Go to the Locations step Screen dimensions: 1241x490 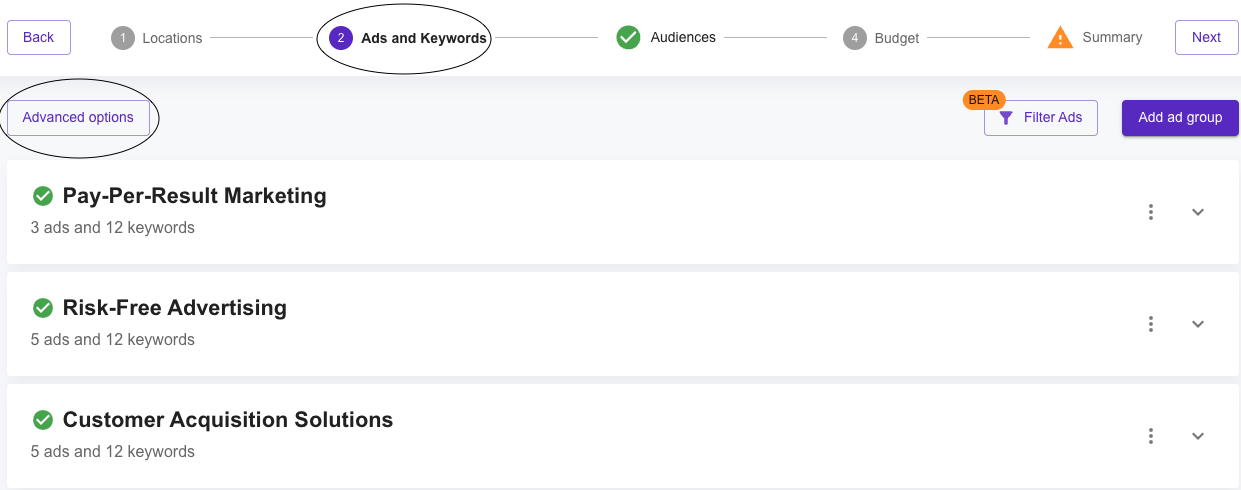(157, 38)
